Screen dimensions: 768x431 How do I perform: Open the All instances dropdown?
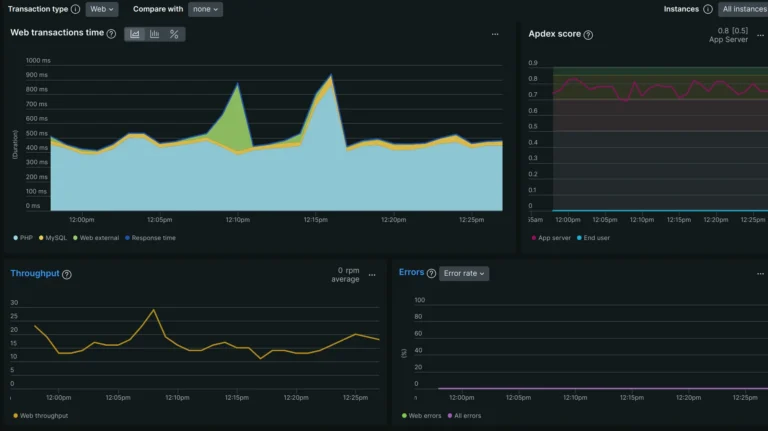click(x=743, y=9)
